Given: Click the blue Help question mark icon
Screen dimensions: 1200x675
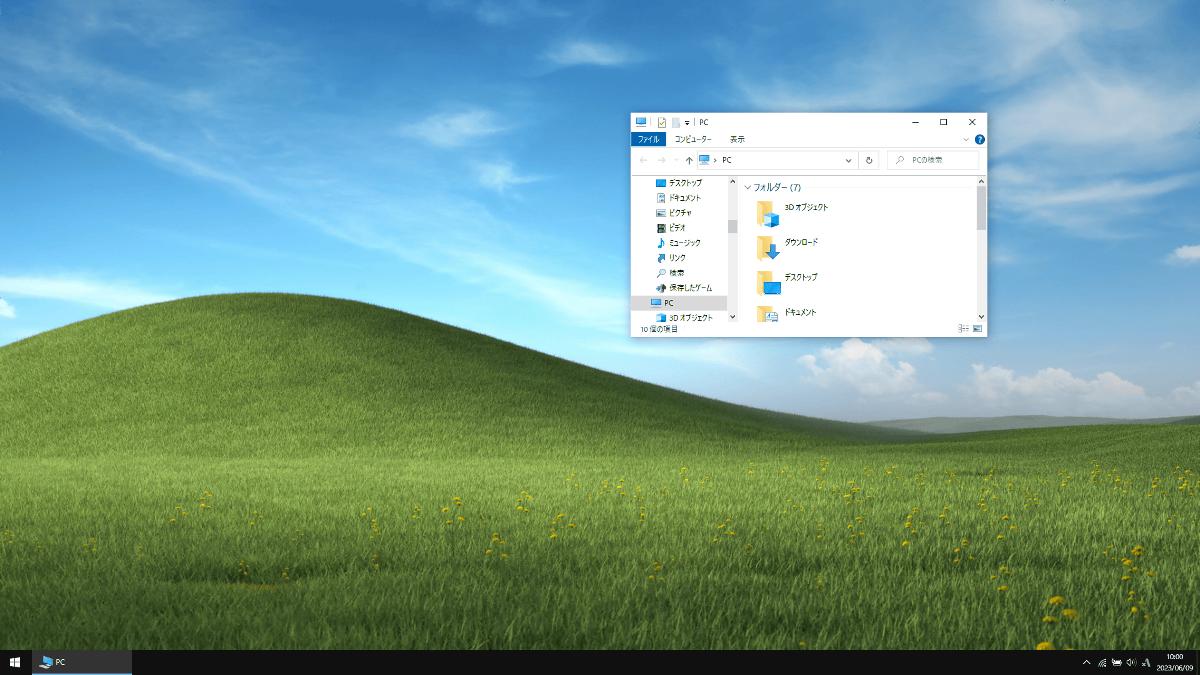Looking at the screenshot, I should click(980, 140).
